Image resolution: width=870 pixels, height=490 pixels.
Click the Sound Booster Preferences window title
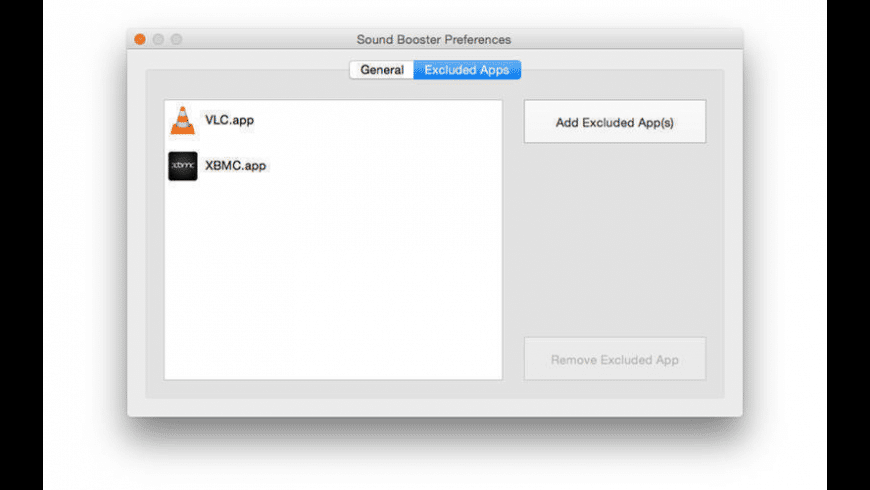pos(434,40)
